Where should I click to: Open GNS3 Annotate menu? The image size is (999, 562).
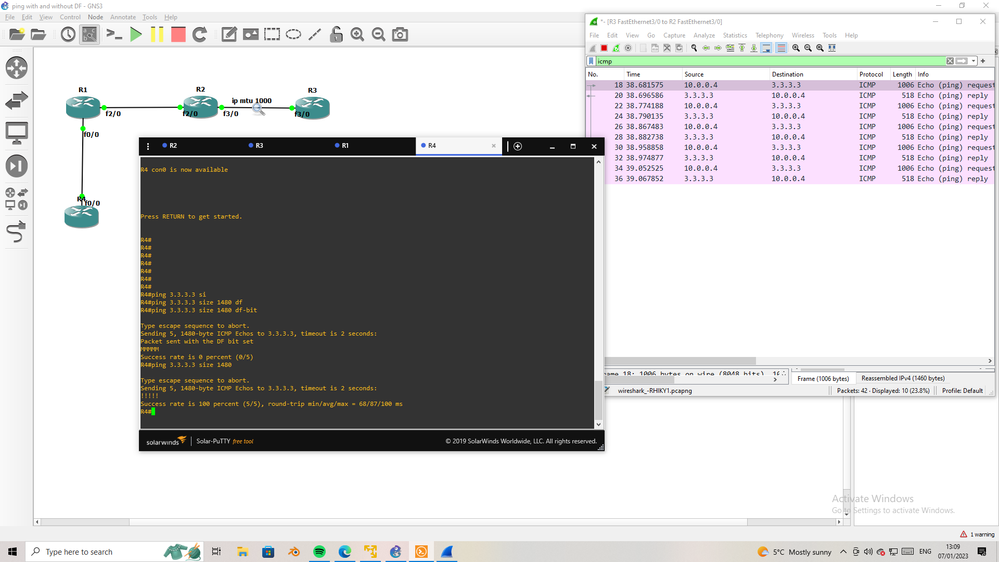123,17
